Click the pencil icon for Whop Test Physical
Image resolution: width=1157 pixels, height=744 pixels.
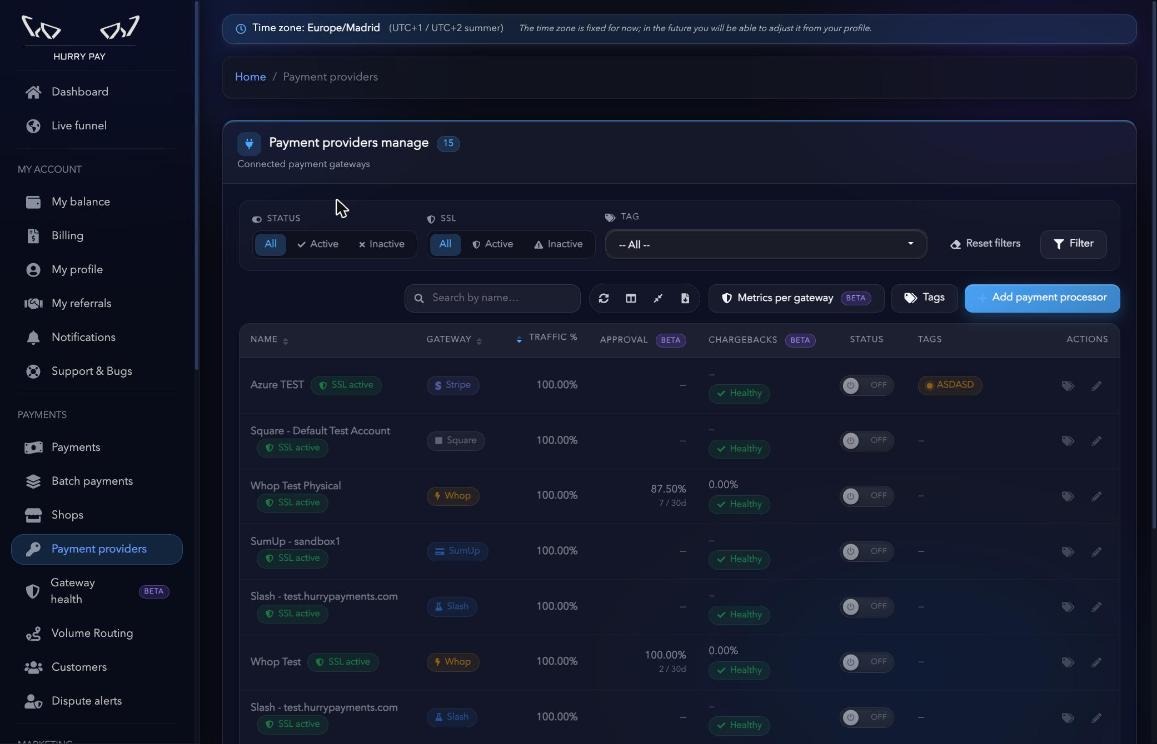click(1096, 496)
